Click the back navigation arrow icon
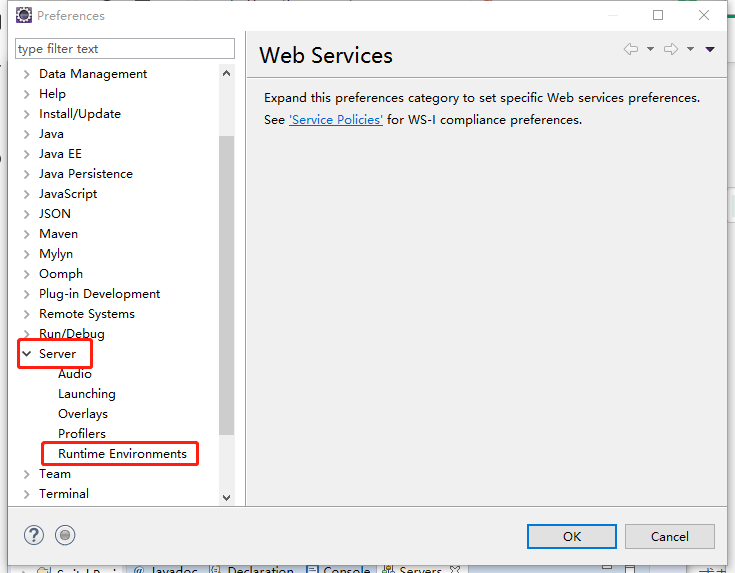Viewport: 735px width, 573px height. 630,49
